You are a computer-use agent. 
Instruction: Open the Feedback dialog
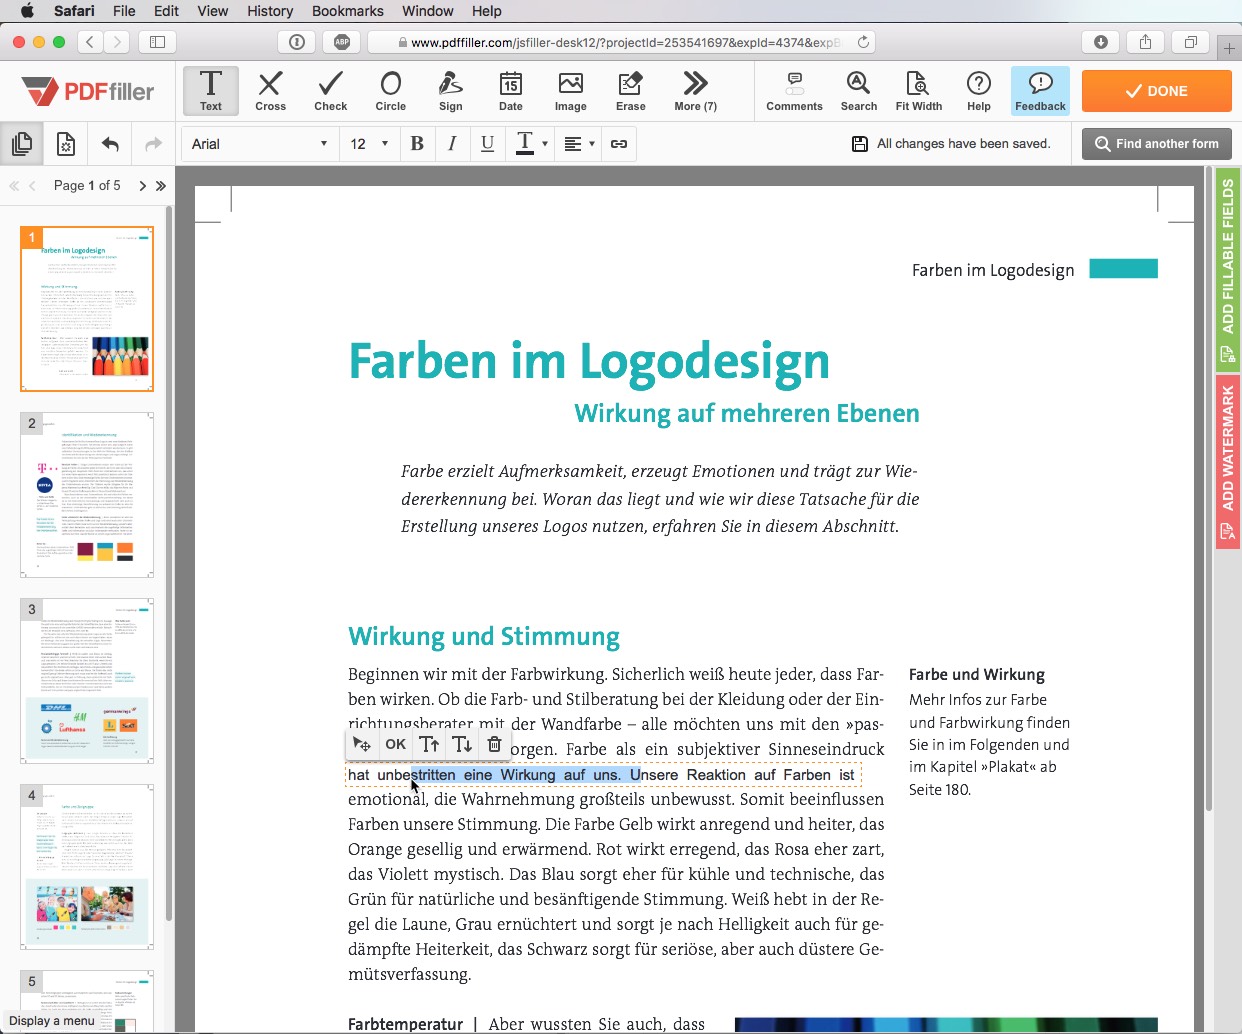click(x=1040, y=91)
